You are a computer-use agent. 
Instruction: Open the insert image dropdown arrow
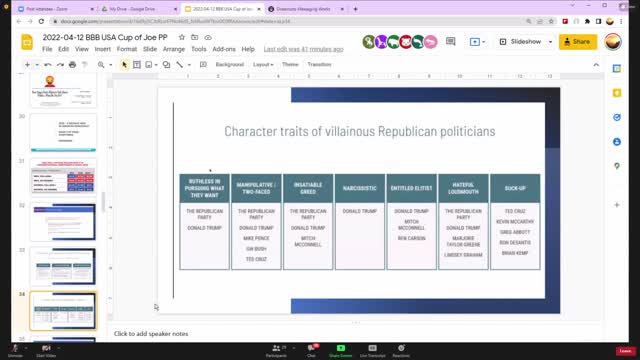click(156, 65)
